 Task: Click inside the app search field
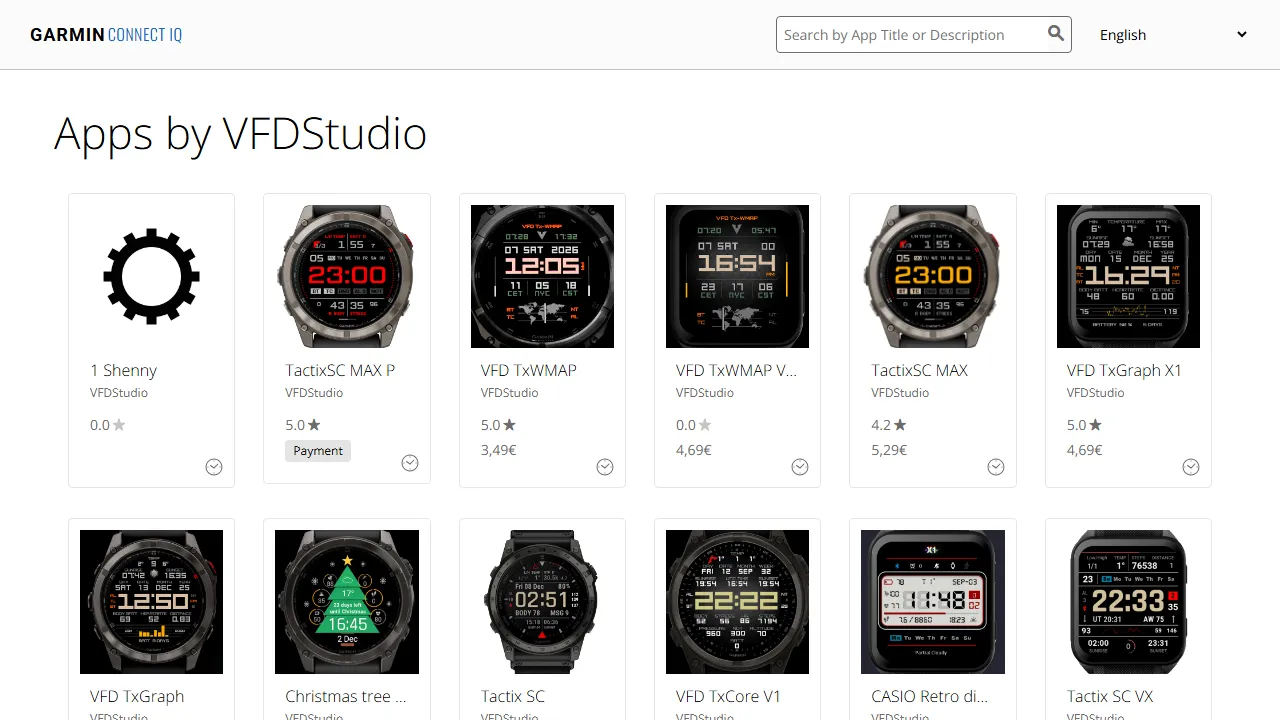coord(900,34)
